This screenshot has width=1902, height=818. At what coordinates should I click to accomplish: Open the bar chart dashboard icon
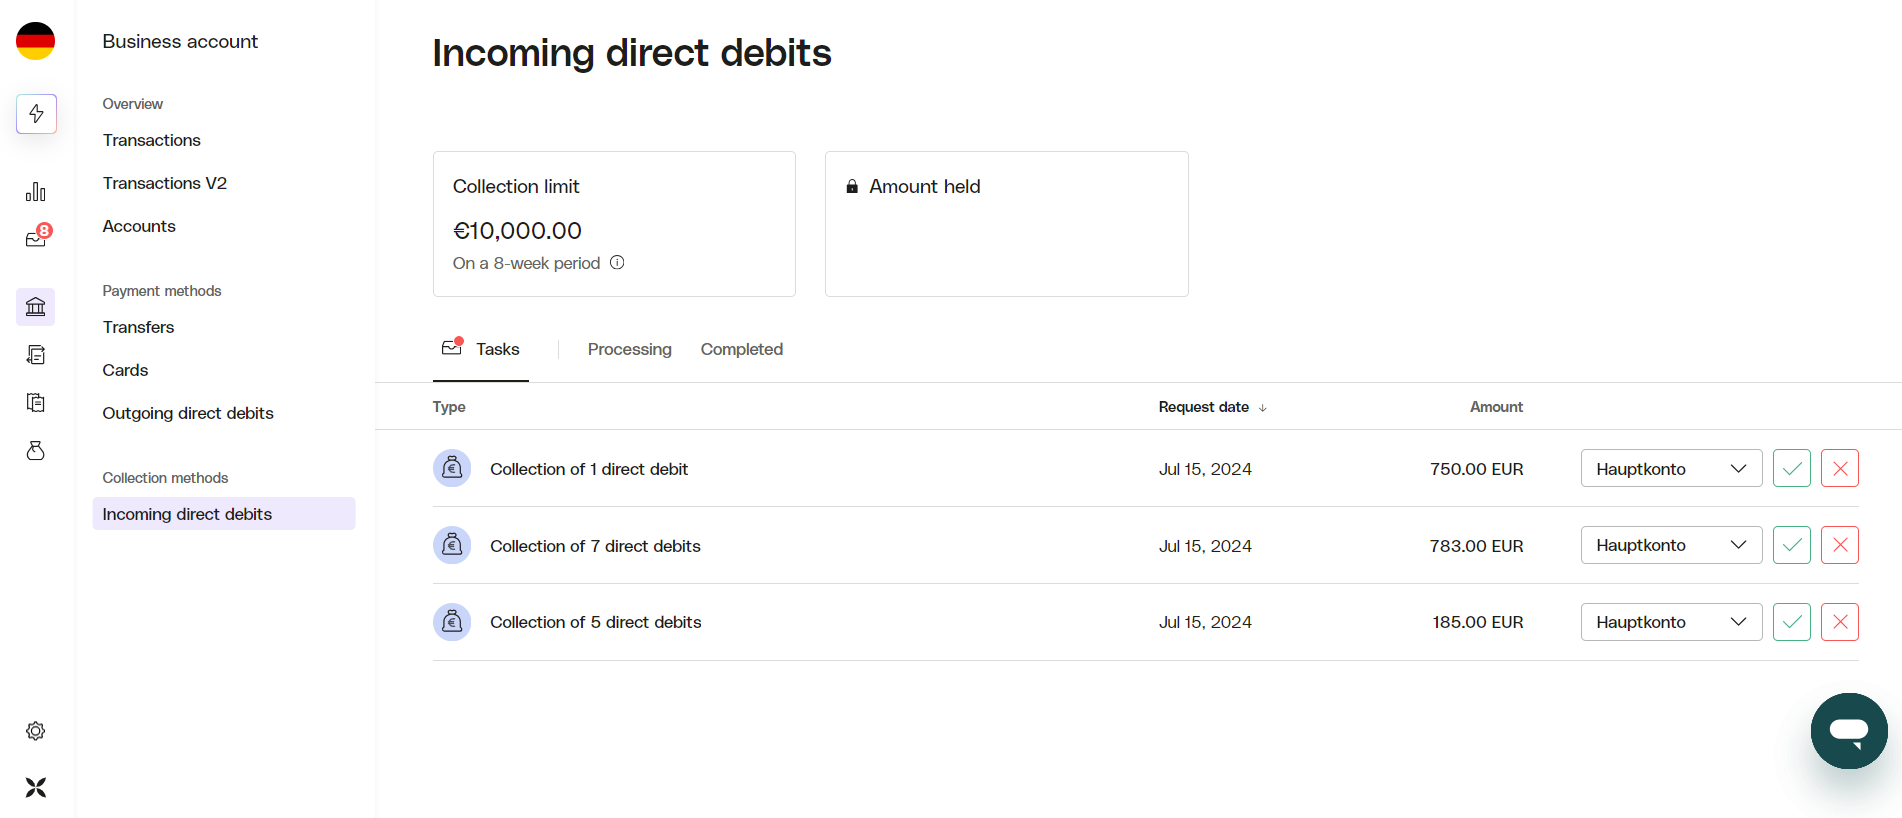click(x=36, y=191)
